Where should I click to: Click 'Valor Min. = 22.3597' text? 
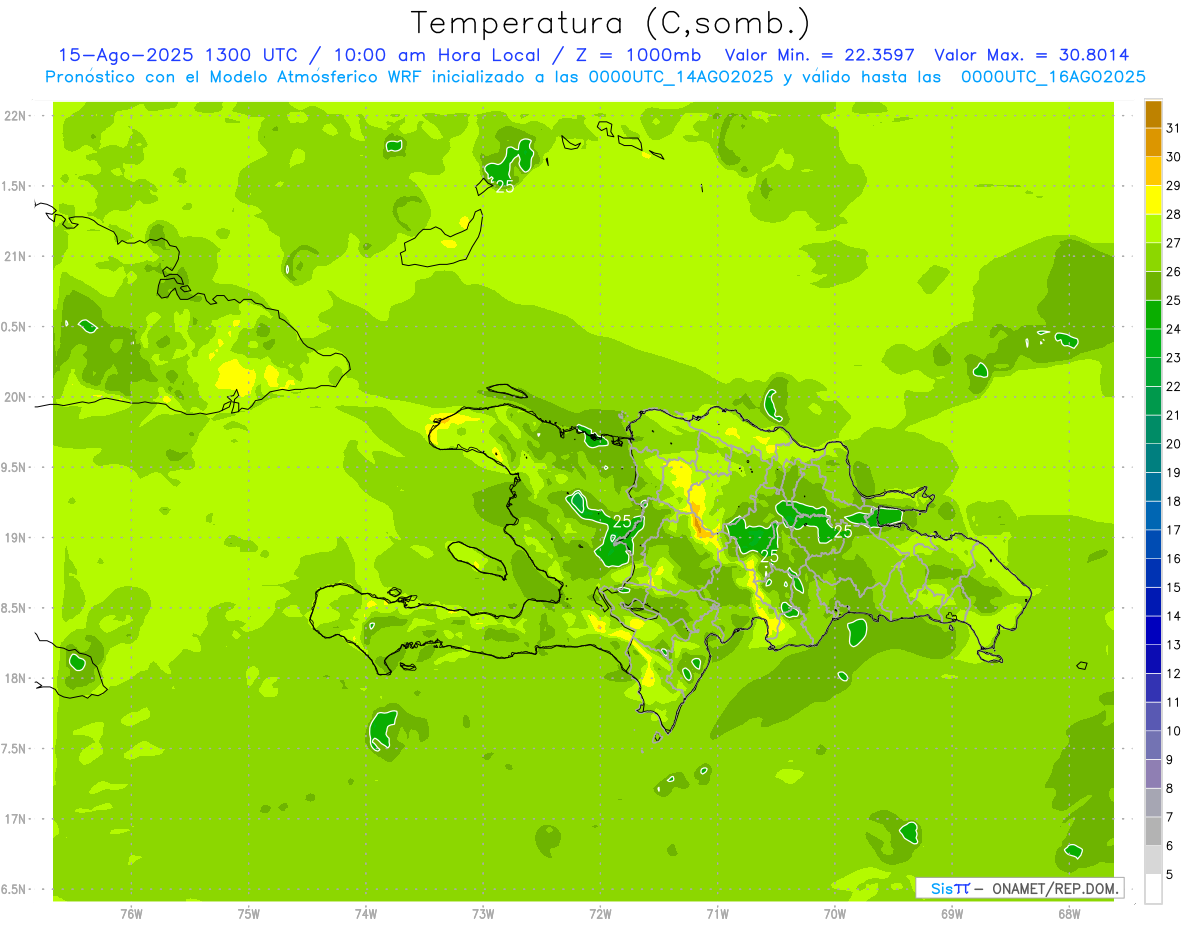tap(820, 55)
